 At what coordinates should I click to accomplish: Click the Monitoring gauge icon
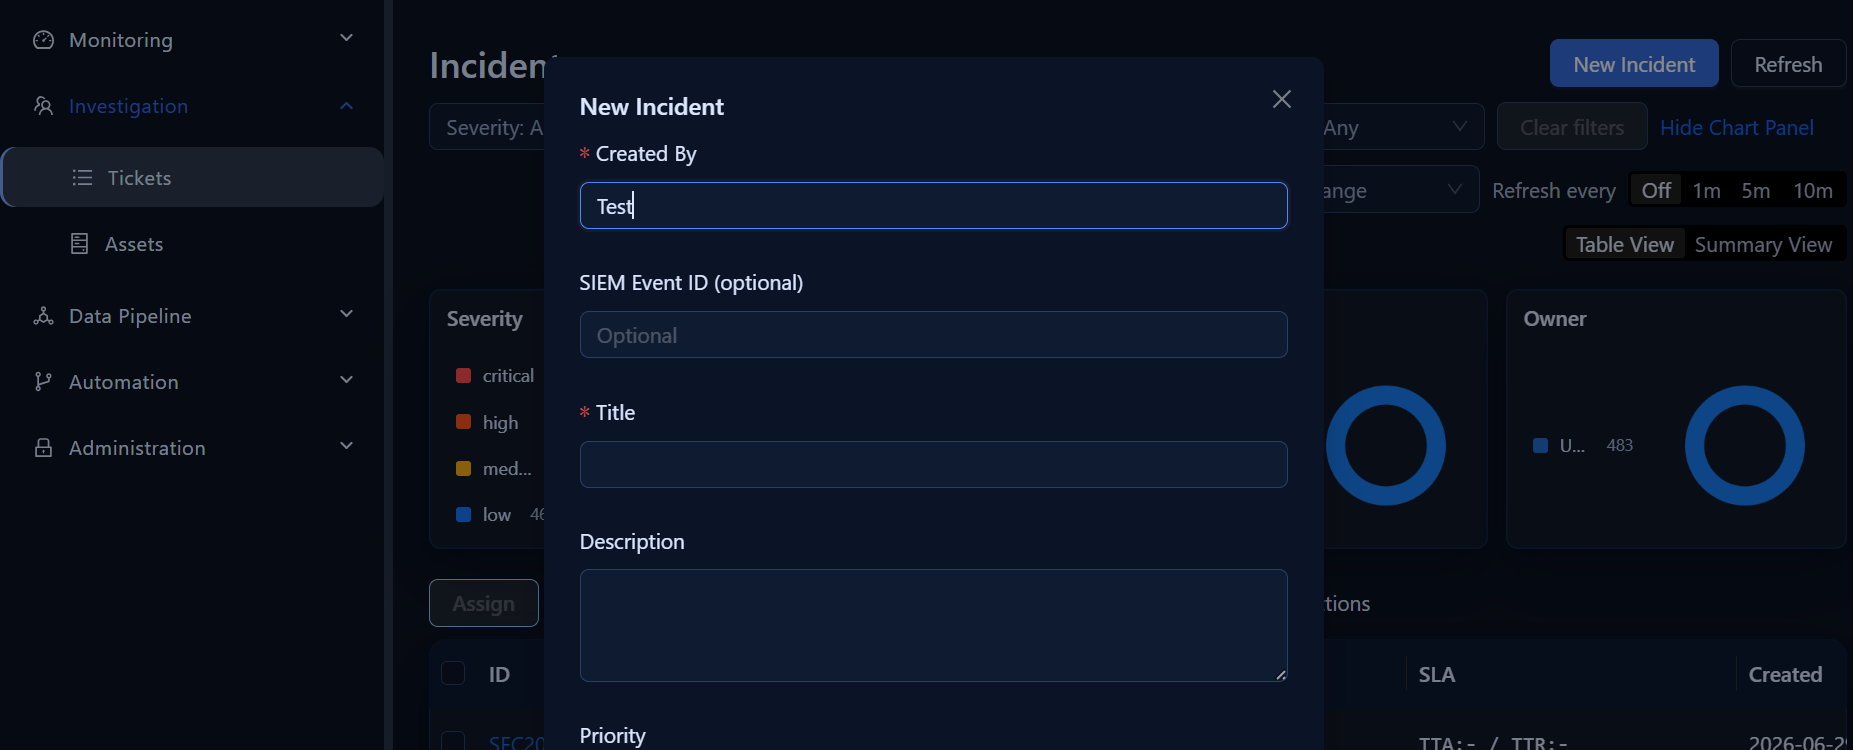tap(43, 40)
